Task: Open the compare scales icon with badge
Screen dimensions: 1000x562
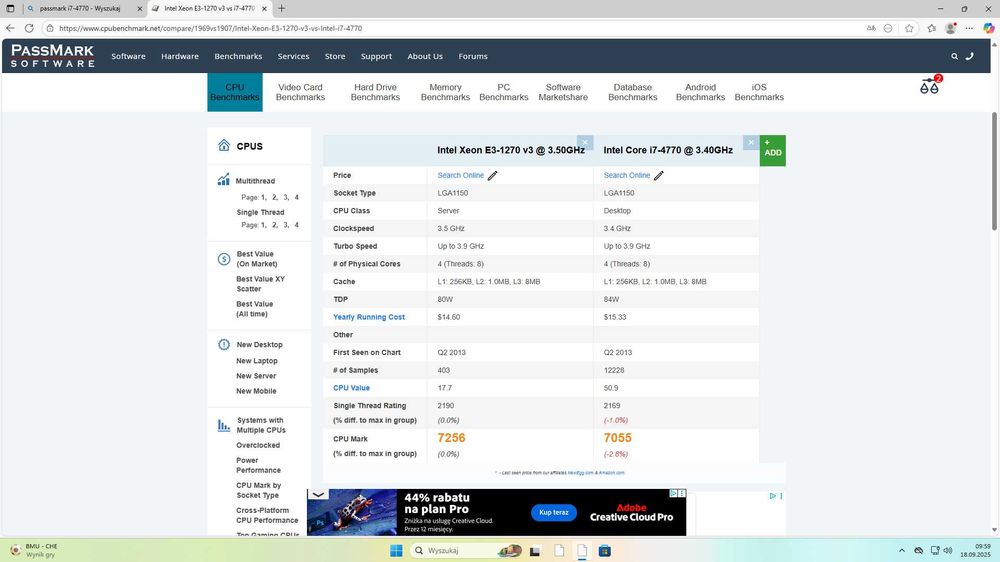Action: pyautogui.click(x=930, y=85)
